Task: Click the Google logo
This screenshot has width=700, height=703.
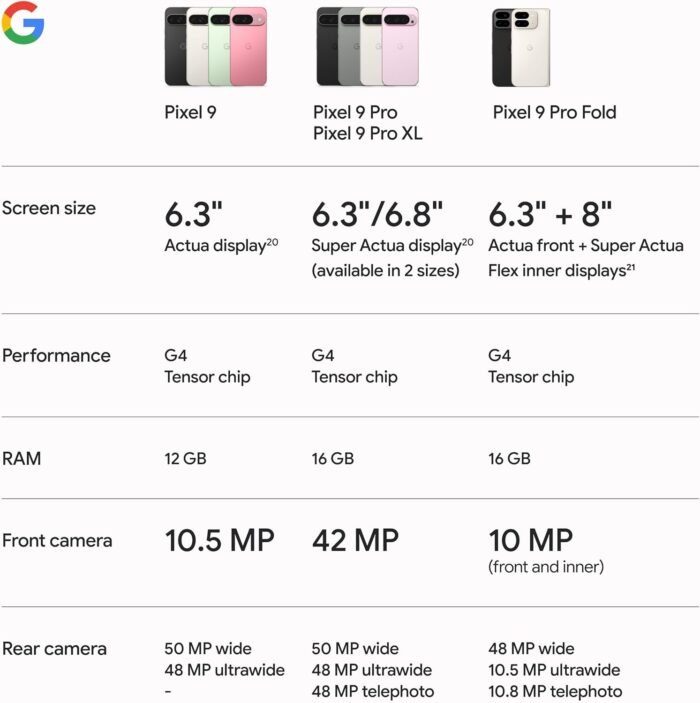Action: [x=22, y=22]
